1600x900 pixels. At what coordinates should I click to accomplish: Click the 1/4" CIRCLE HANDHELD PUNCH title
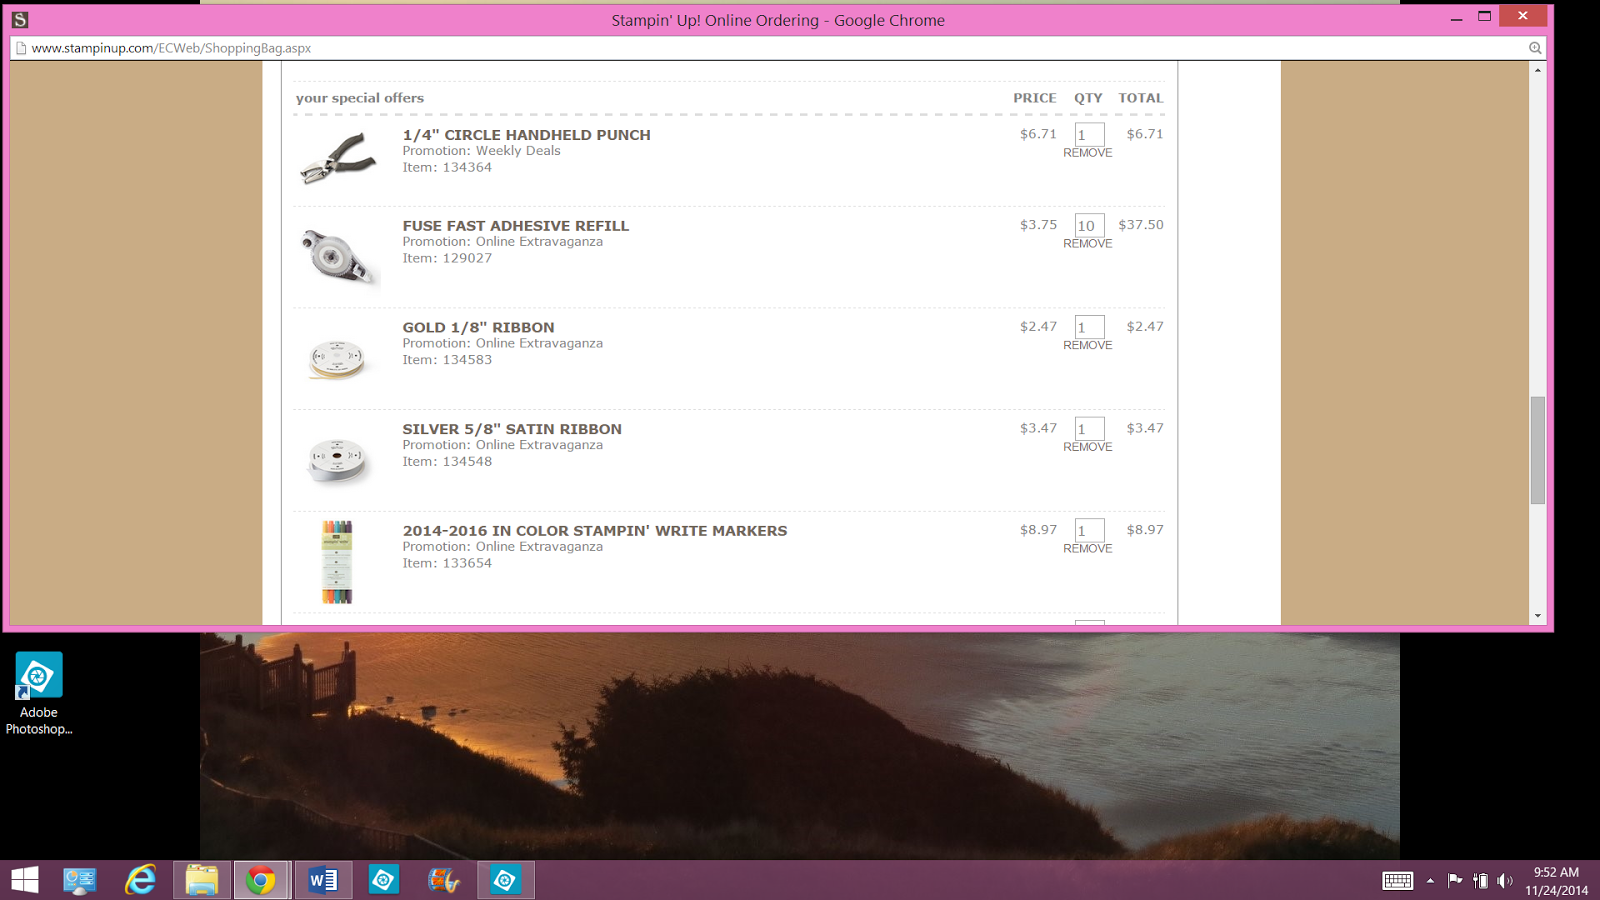526,135
